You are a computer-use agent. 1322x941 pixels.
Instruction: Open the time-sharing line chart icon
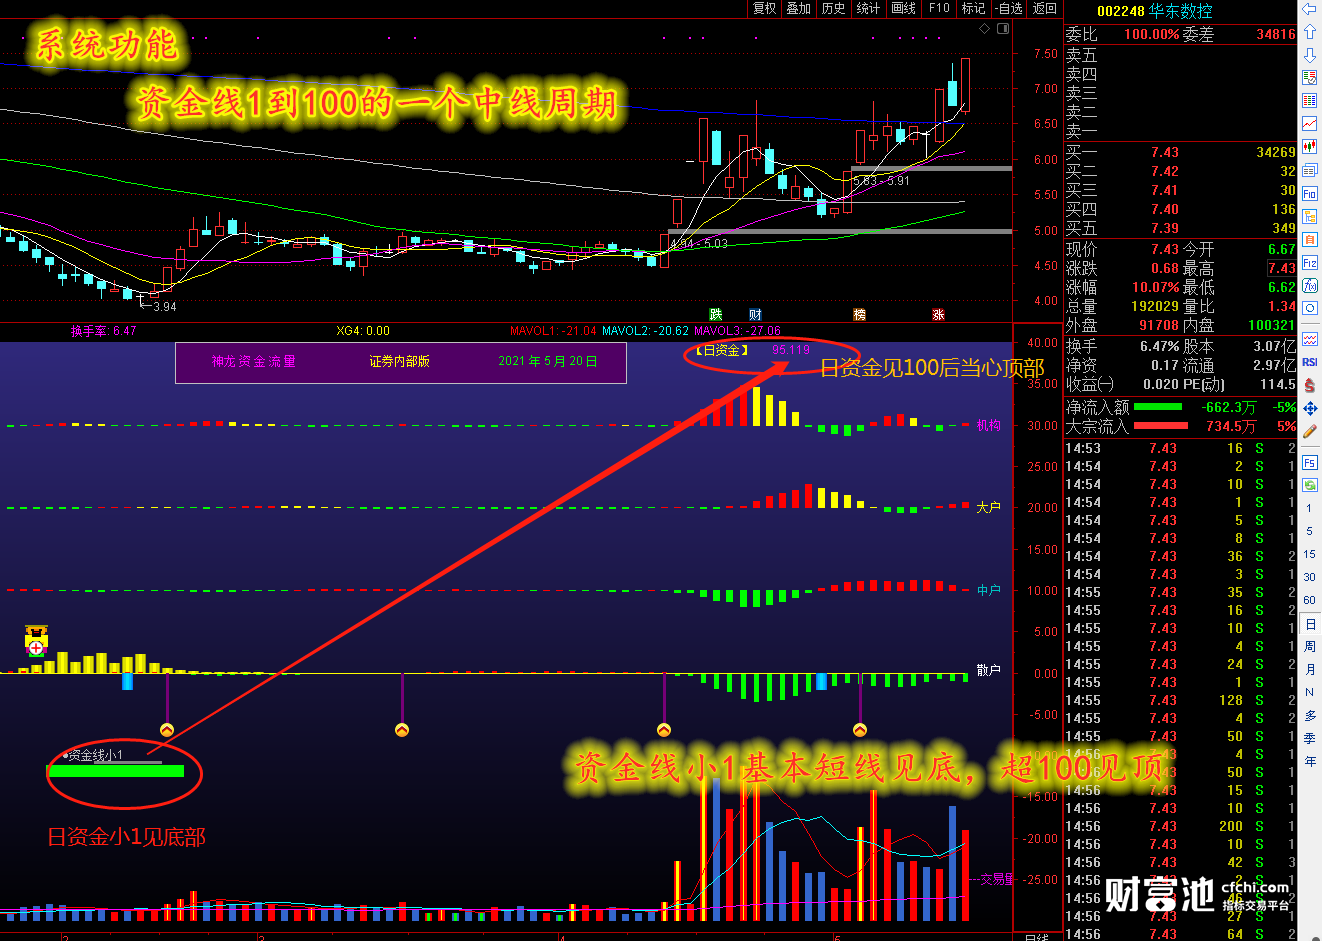(x=1309, y=124)
